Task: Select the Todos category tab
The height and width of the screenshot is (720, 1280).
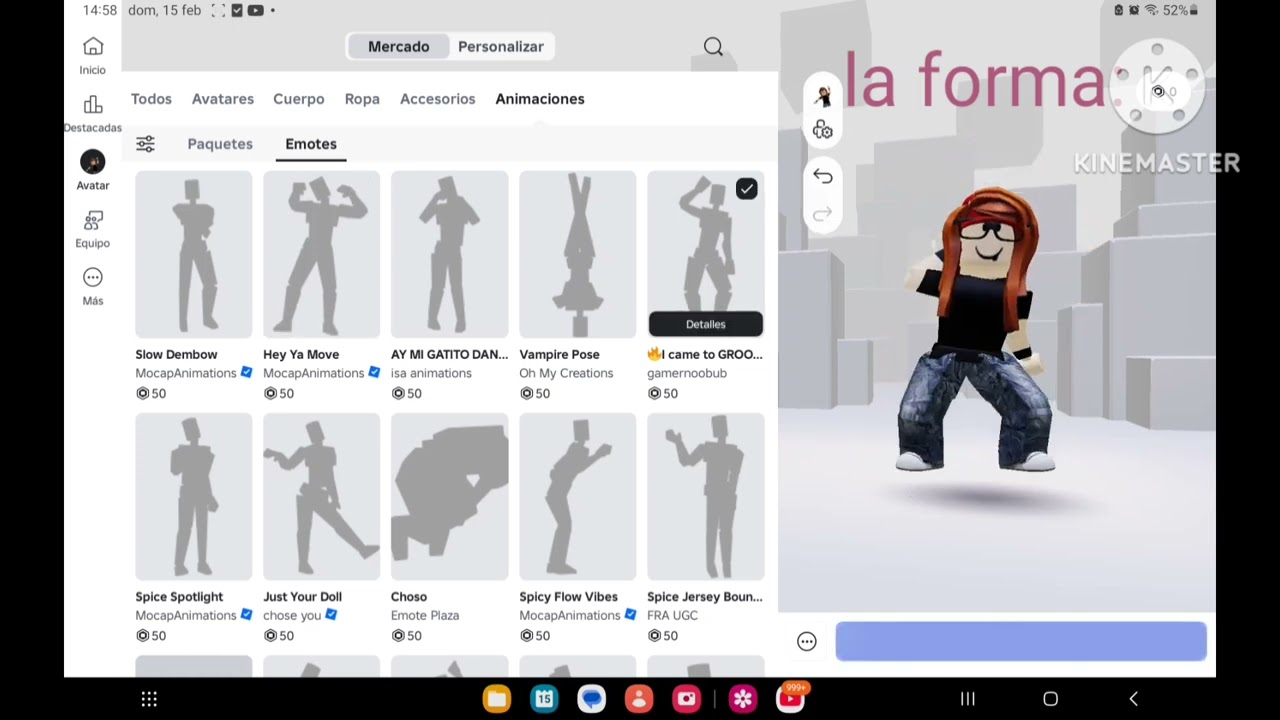Action: pos(151,99)
